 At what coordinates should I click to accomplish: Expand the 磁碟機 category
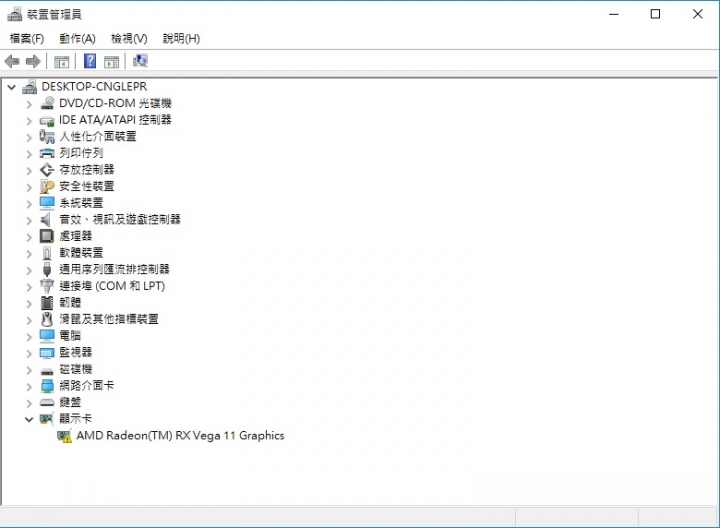(29, 371)
